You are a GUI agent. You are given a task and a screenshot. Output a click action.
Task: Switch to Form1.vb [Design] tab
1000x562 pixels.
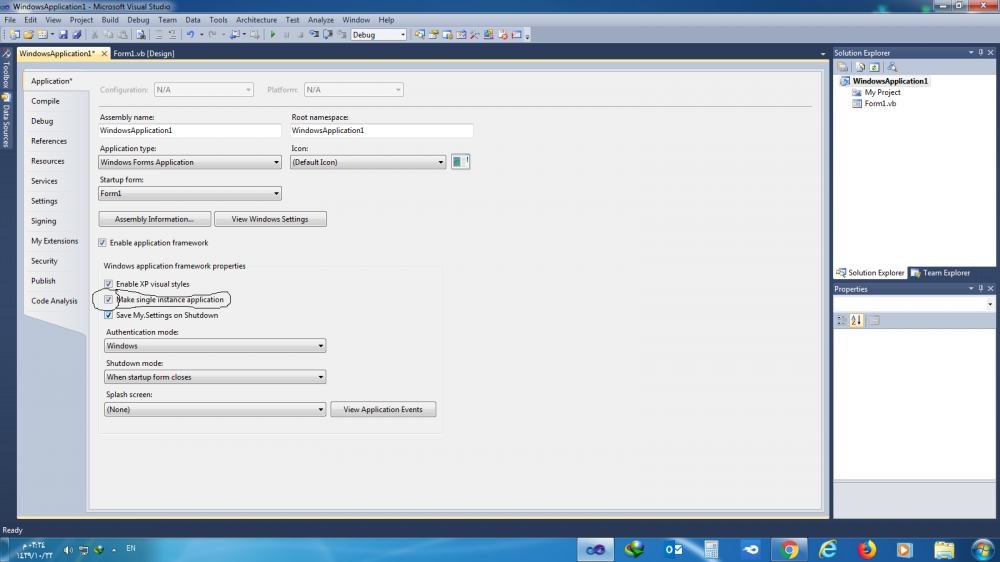tap(143, 54)
